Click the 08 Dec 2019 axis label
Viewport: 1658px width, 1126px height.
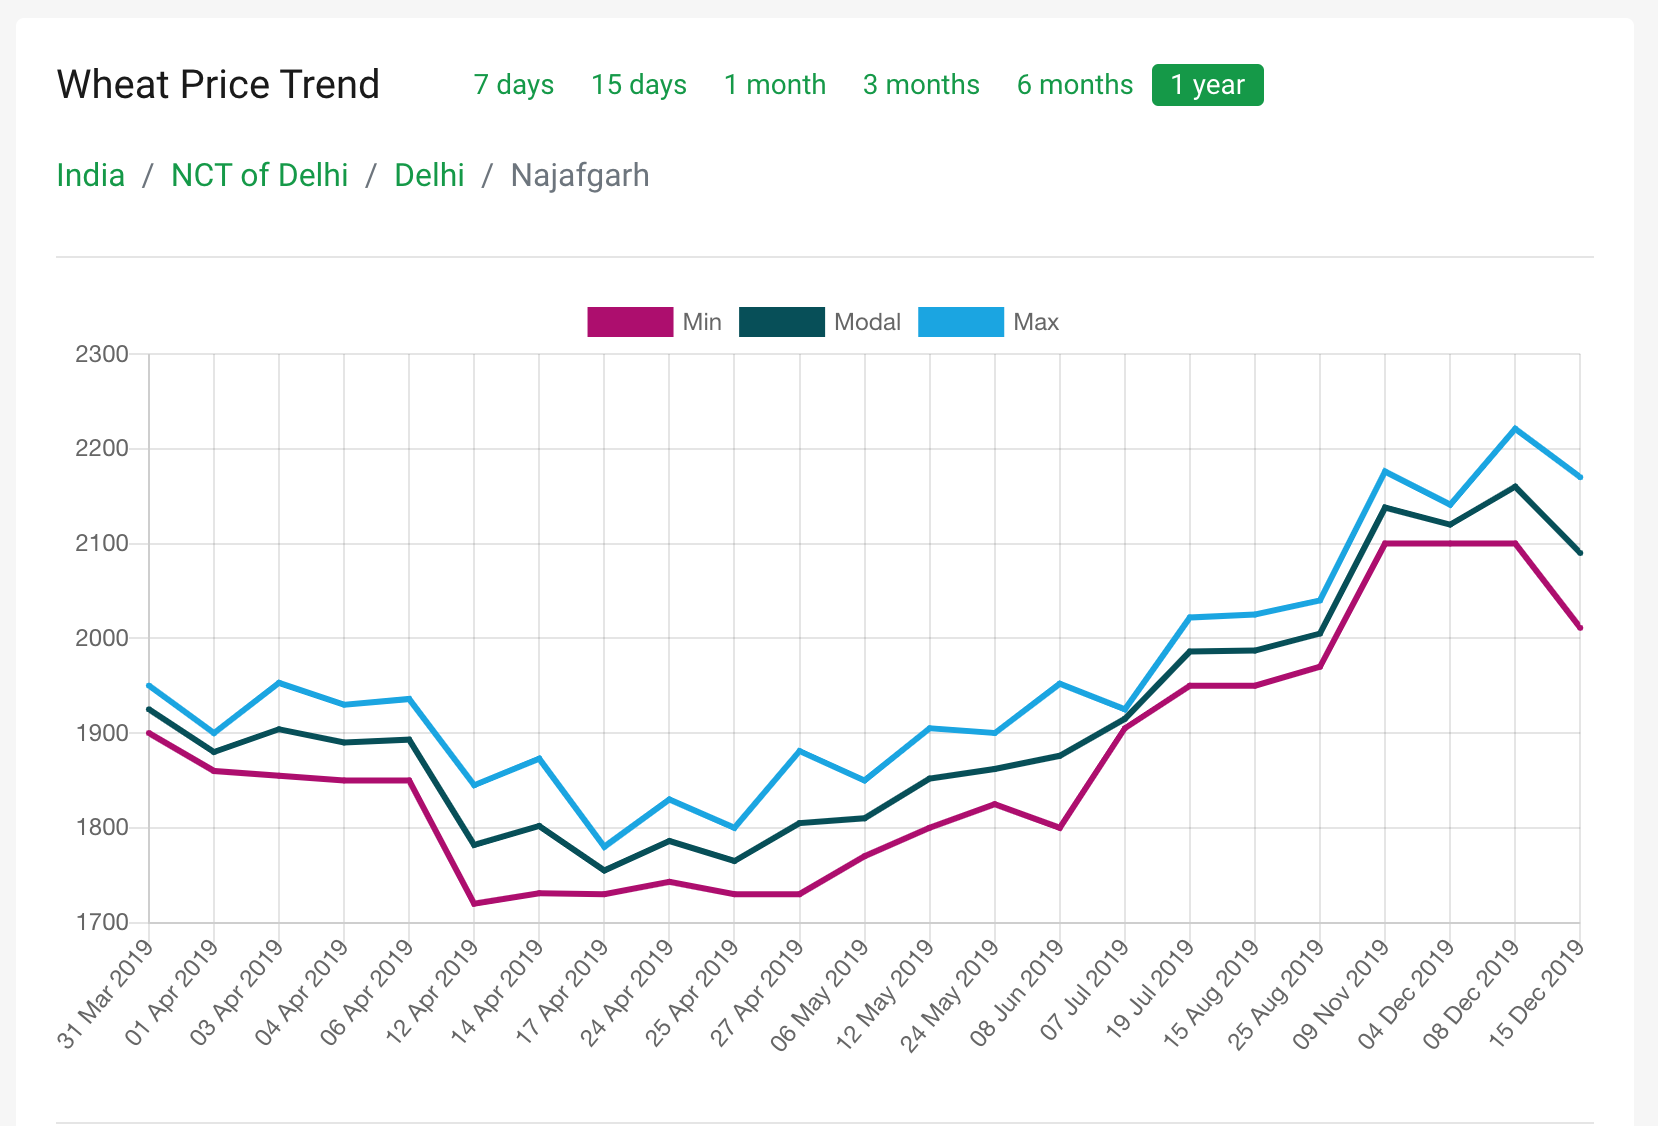click(1470, 995)
